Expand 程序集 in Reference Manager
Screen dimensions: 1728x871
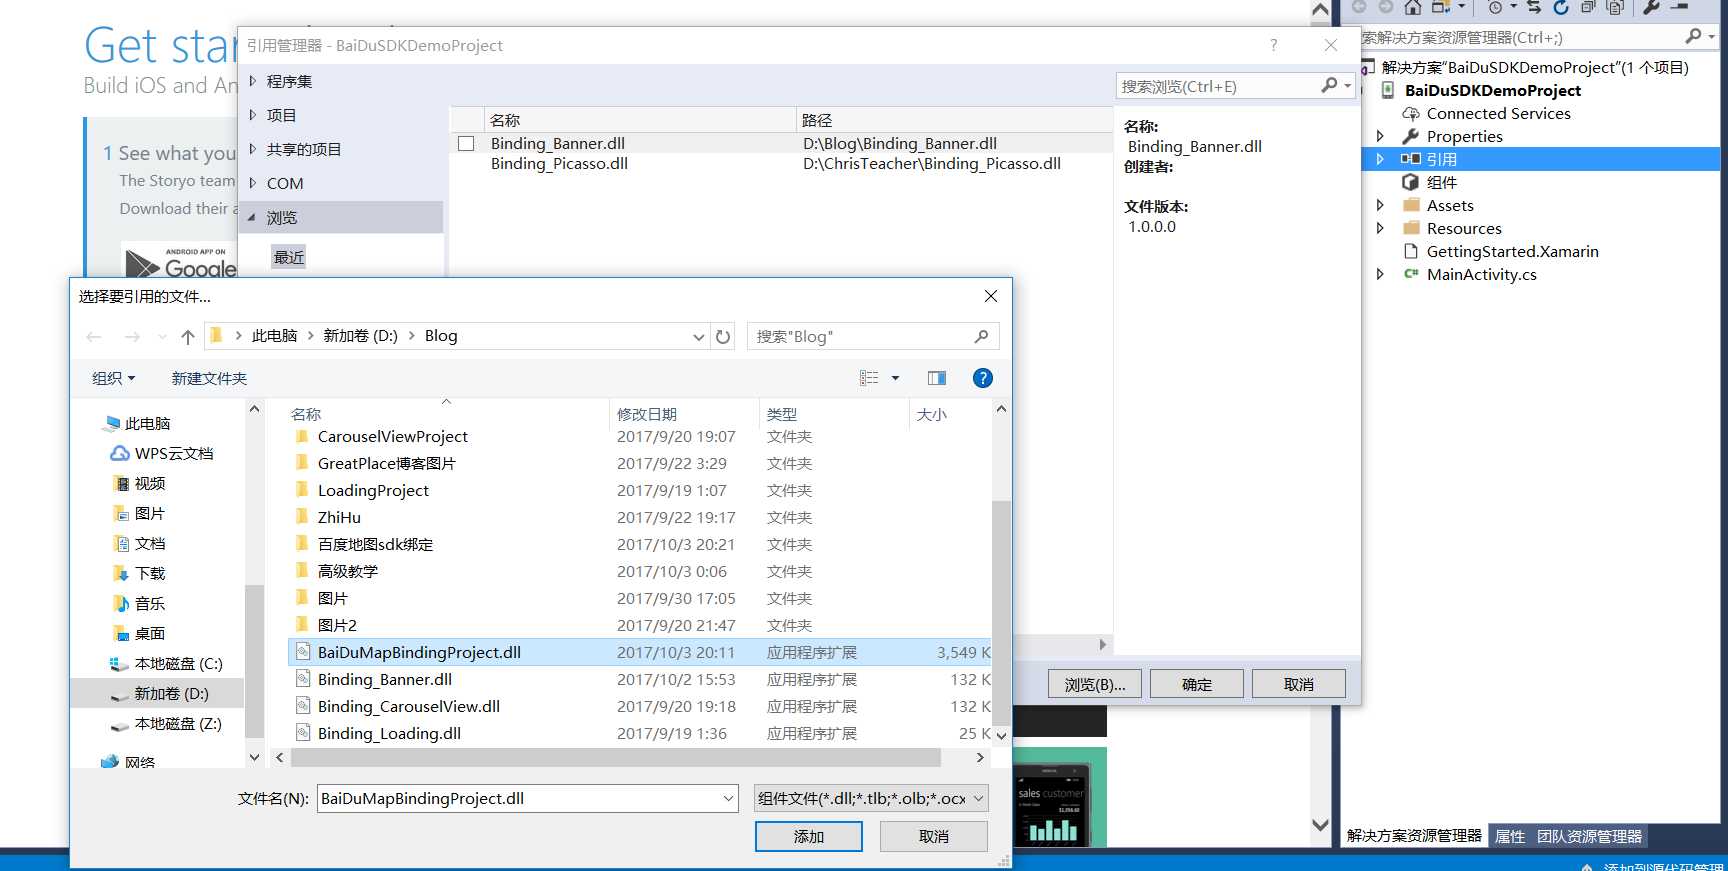(x=253, y=81)
